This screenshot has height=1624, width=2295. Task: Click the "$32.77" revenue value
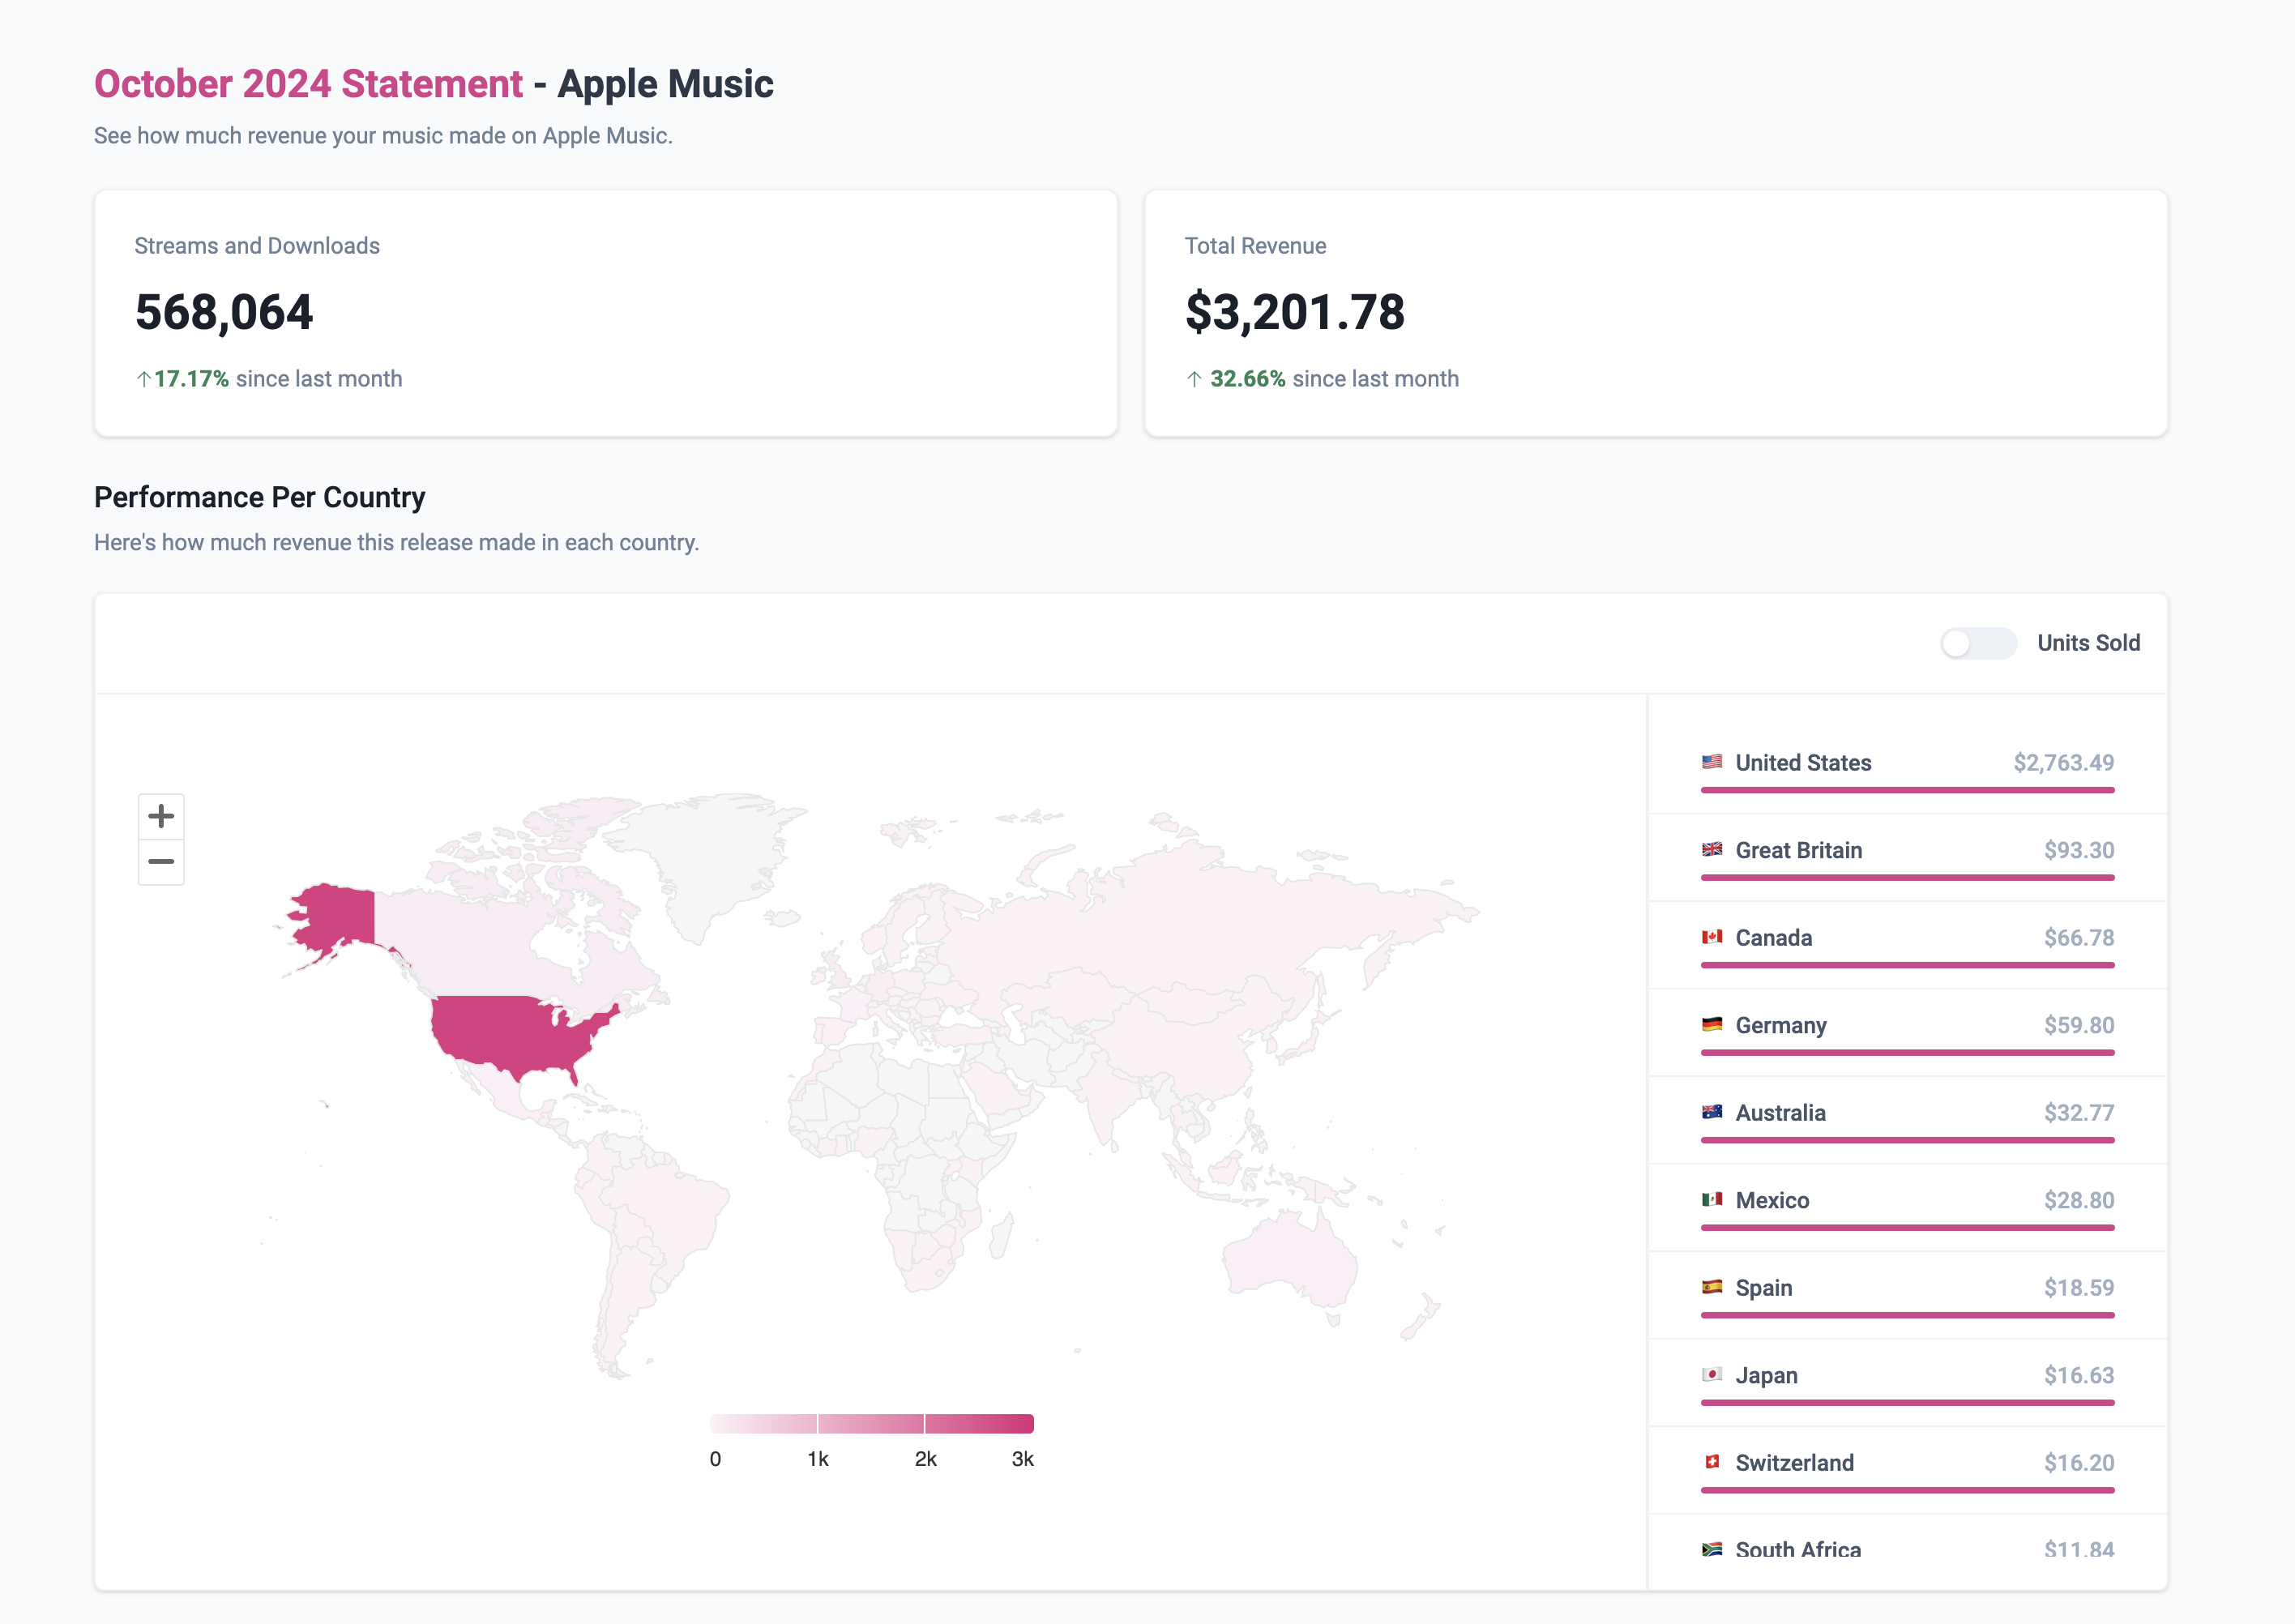pyautogui.click(x=2078, y=1113)
